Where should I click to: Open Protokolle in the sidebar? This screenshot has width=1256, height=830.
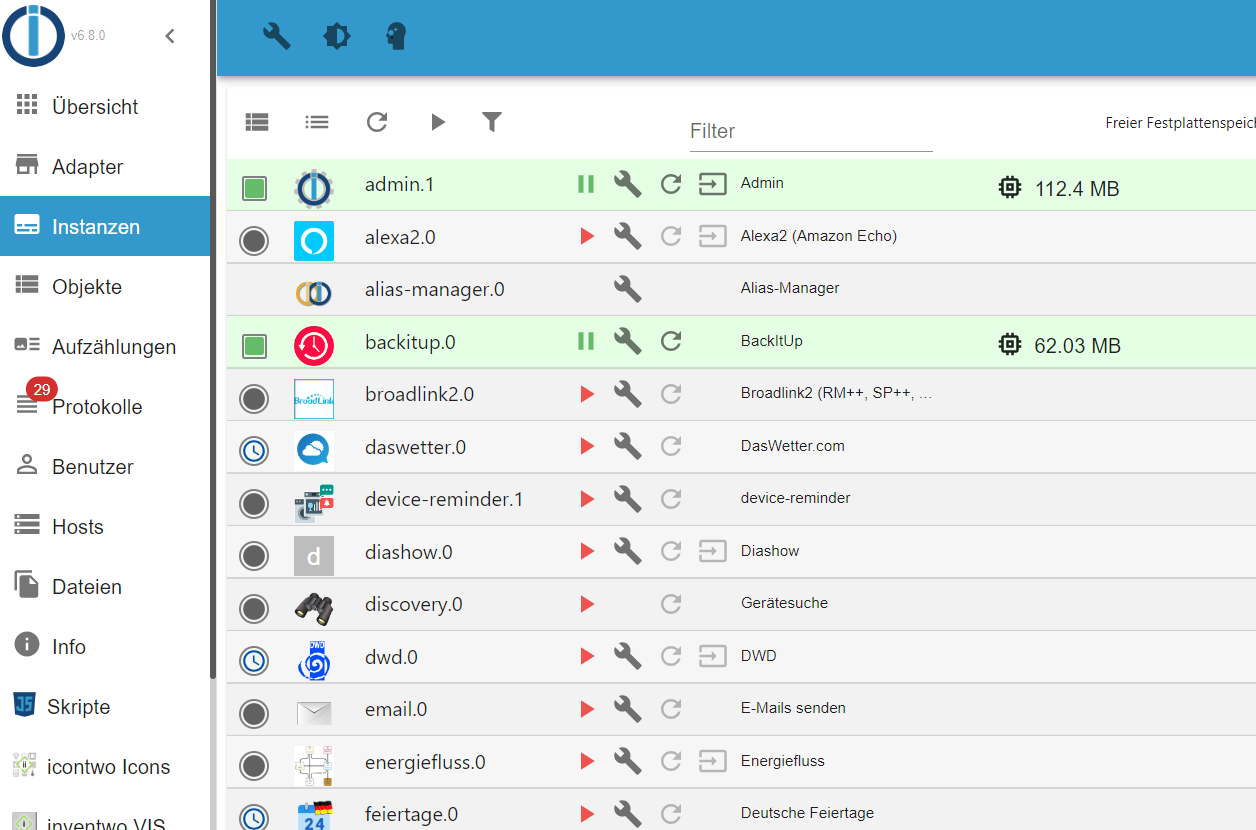tap(105, 407)
